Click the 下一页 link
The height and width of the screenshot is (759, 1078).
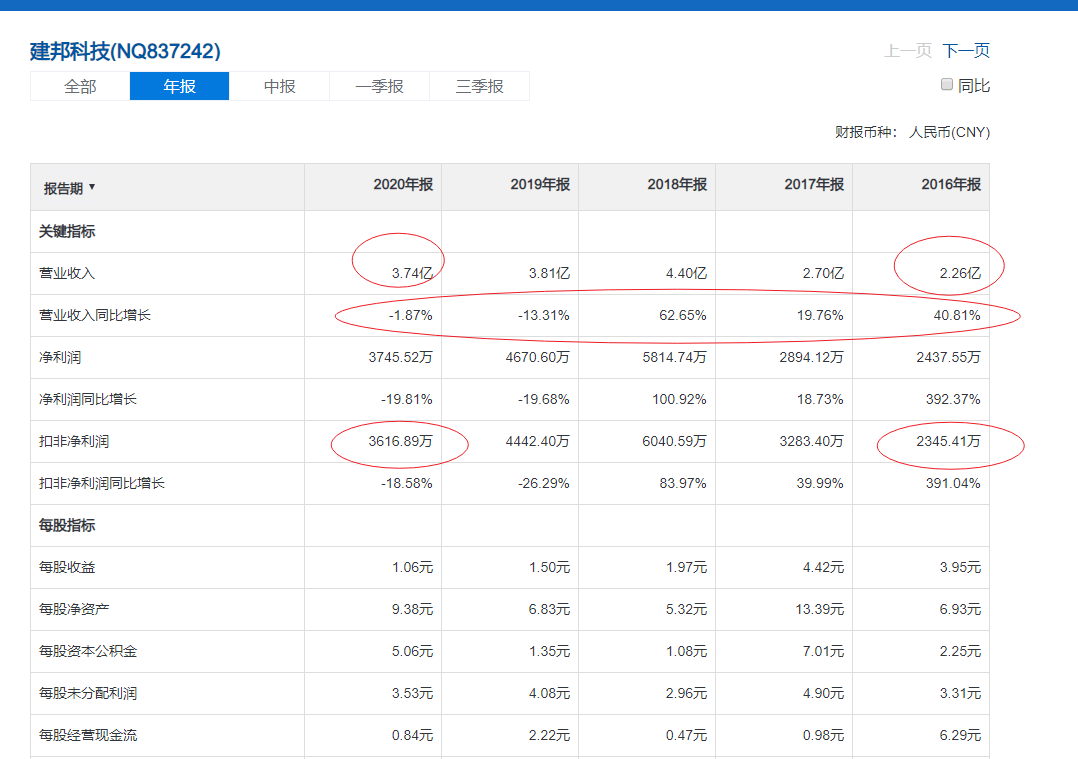tap(966, 51)
